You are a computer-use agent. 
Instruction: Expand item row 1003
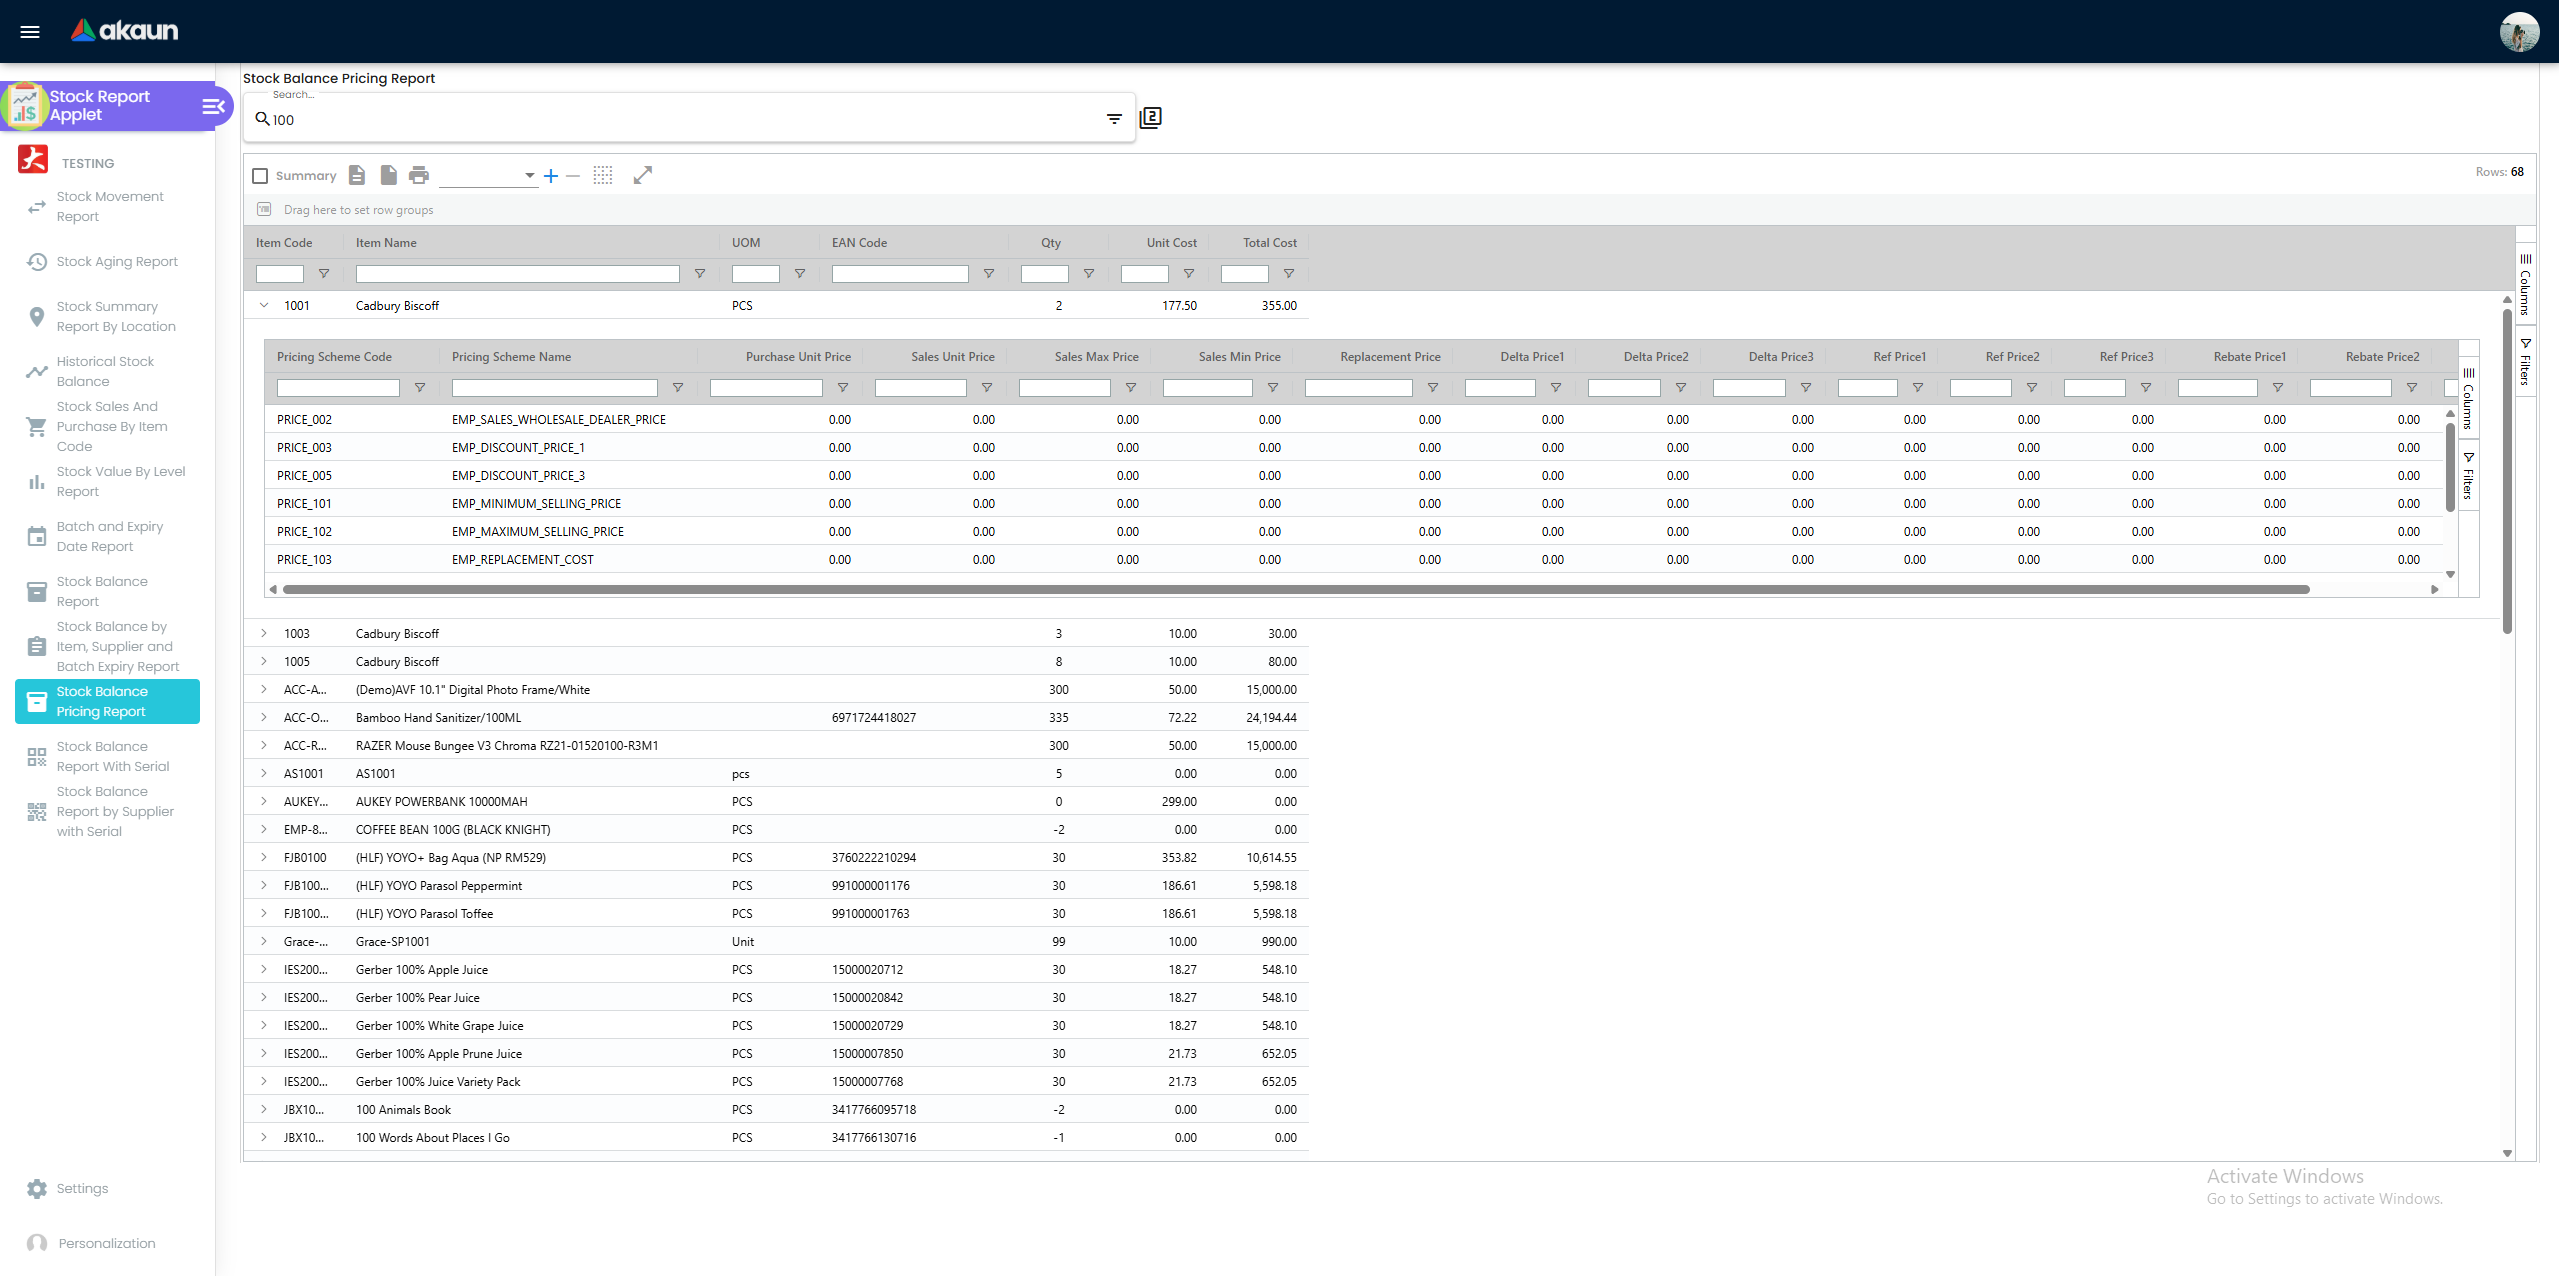[x=264, y=634]
